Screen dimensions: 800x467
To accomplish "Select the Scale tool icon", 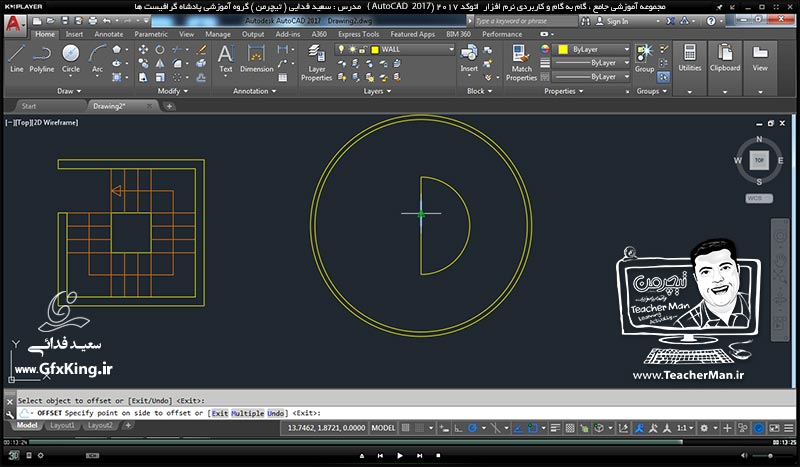I will tap(160, 77).
